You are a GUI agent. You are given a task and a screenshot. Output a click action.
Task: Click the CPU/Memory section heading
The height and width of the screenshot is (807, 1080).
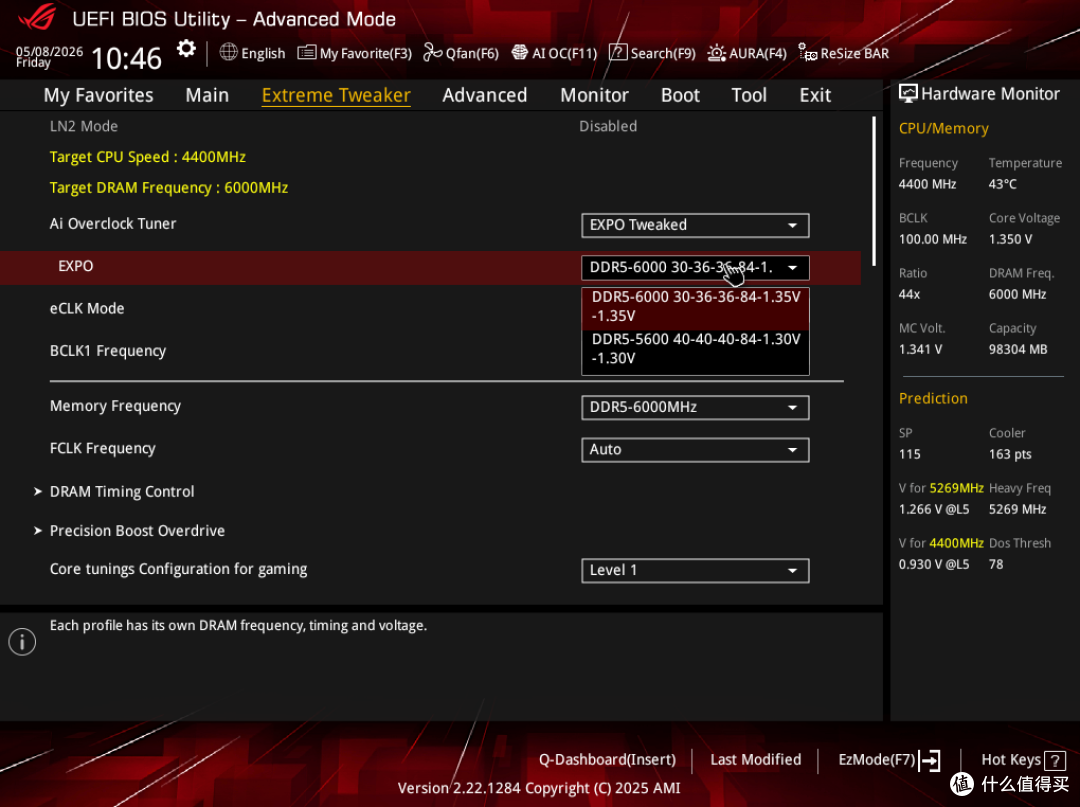coord(944,128)
